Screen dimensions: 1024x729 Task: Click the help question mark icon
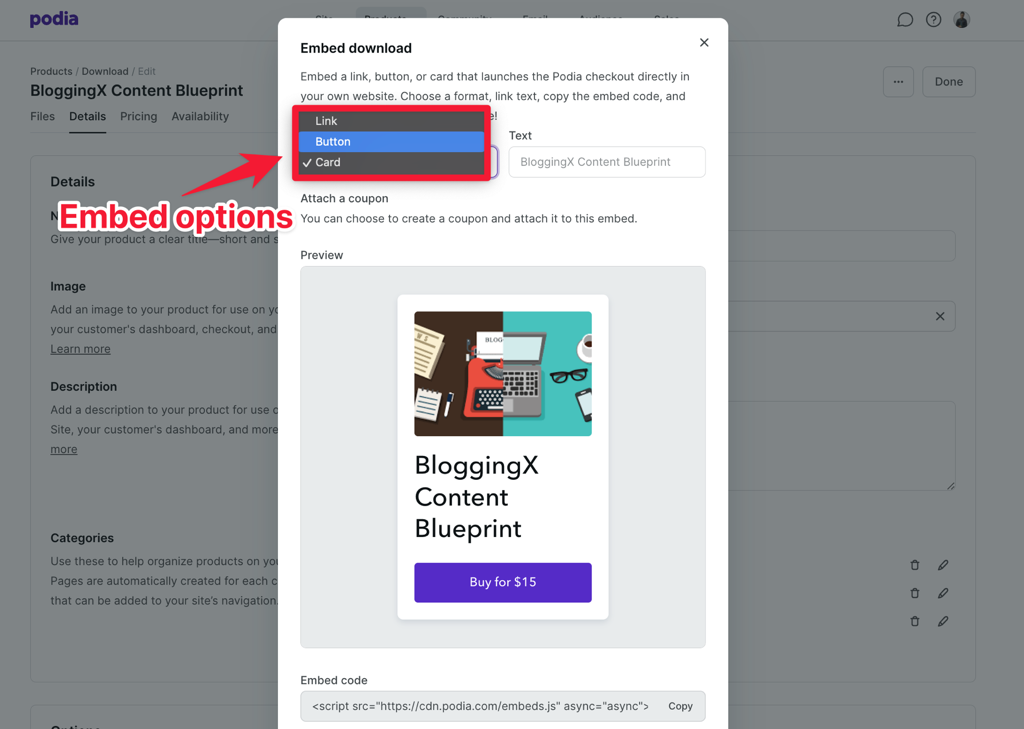[x=932, y=19]
